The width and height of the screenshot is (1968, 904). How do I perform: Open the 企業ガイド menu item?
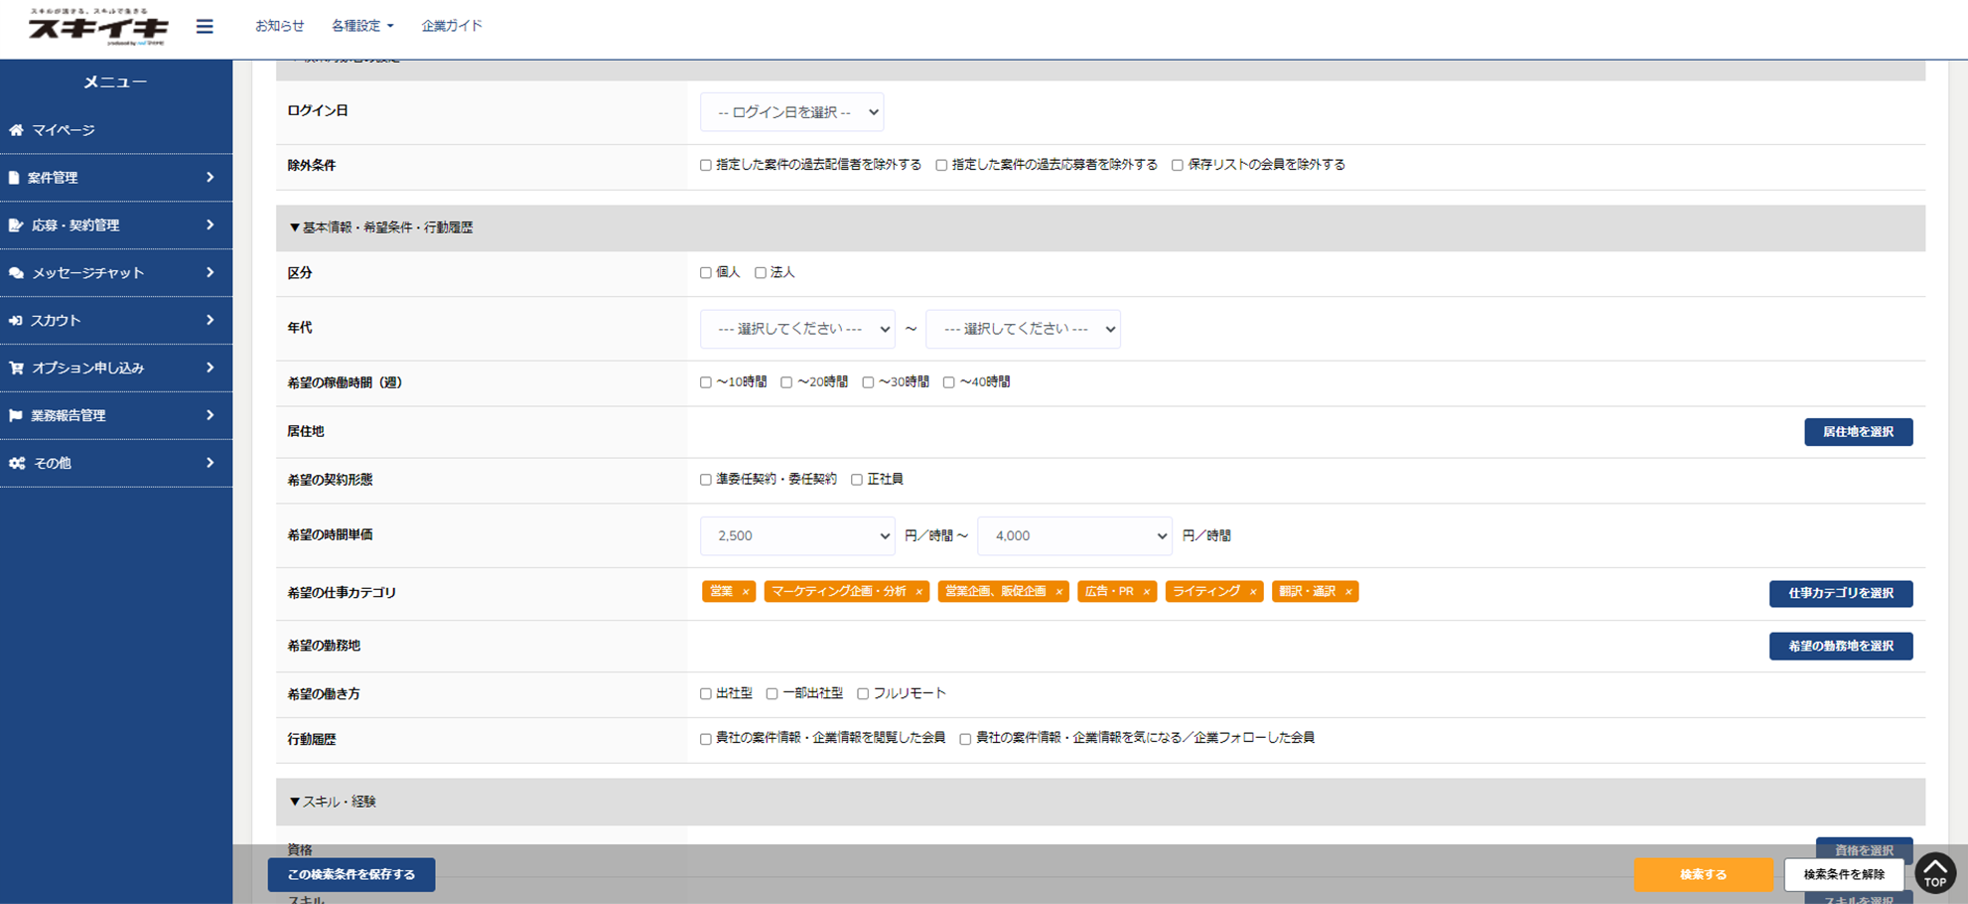(451, 26)
